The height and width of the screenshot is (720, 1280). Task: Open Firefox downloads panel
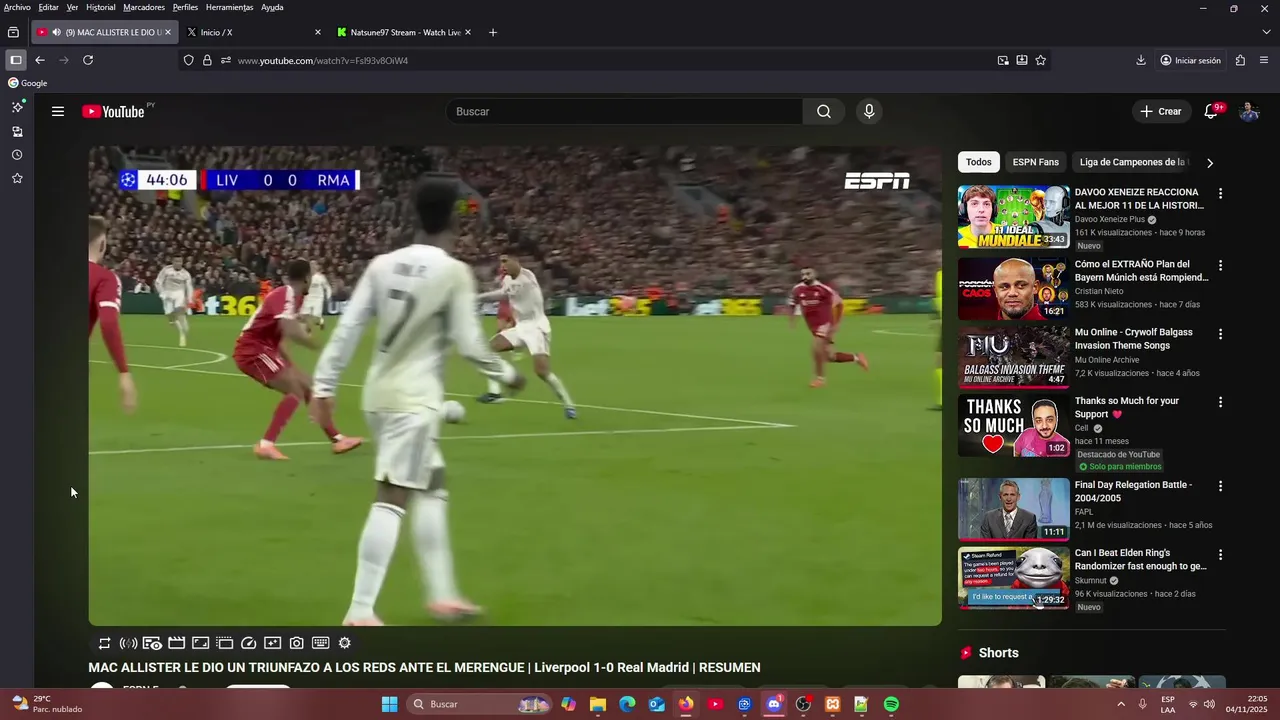coord(1141,60)
